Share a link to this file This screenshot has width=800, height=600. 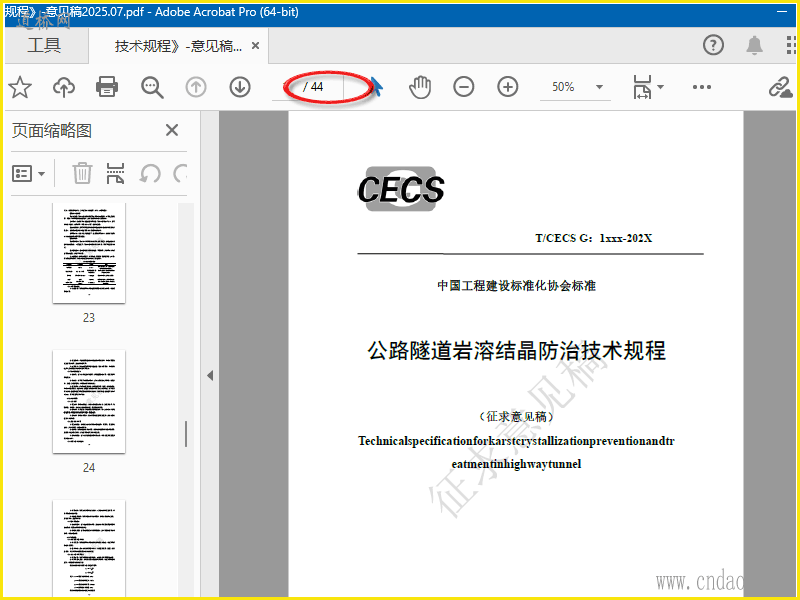pos(781,87)
